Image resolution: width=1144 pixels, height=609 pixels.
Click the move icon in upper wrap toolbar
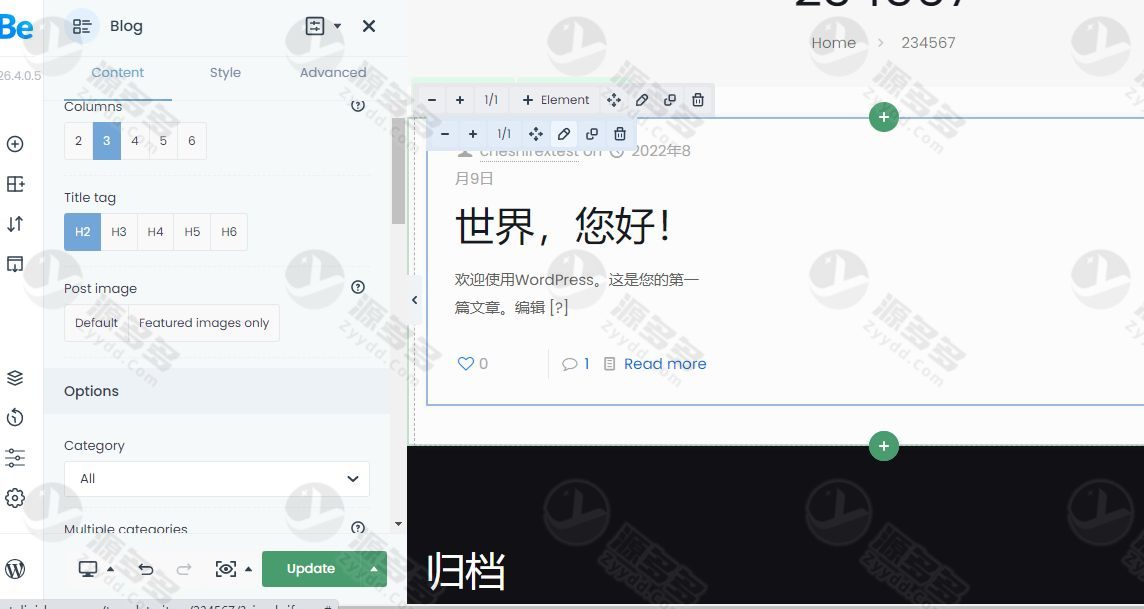pos(614,100)
